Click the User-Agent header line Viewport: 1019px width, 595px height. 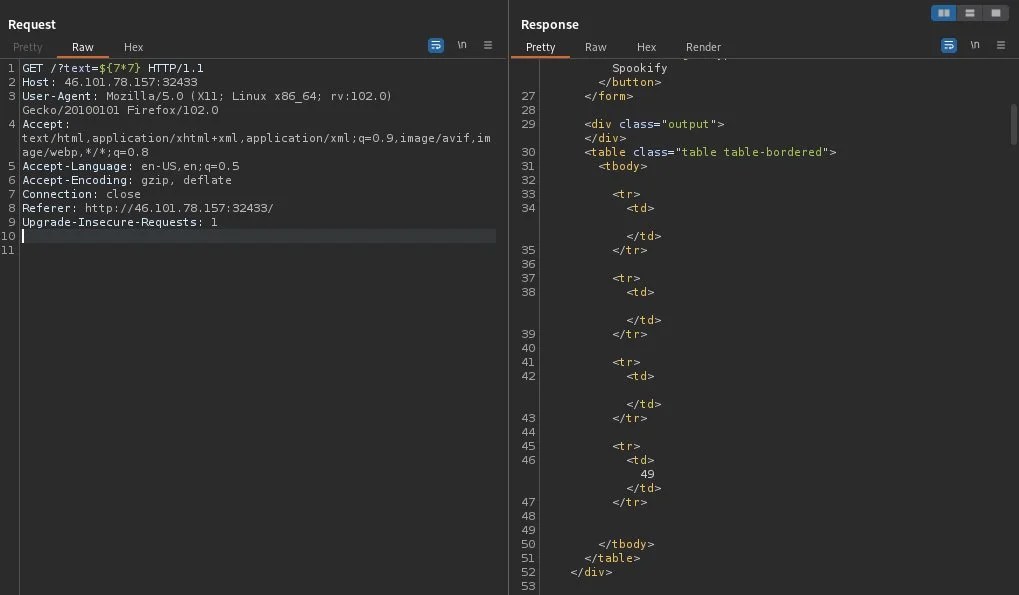[207, 96]
